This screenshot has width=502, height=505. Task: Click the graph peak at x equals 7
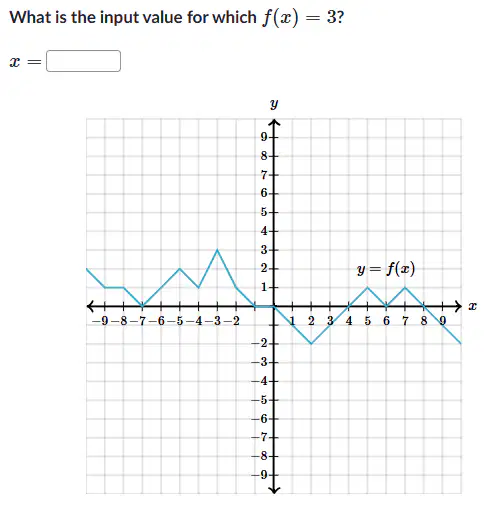pyautogui.click(x=405, y=287)
